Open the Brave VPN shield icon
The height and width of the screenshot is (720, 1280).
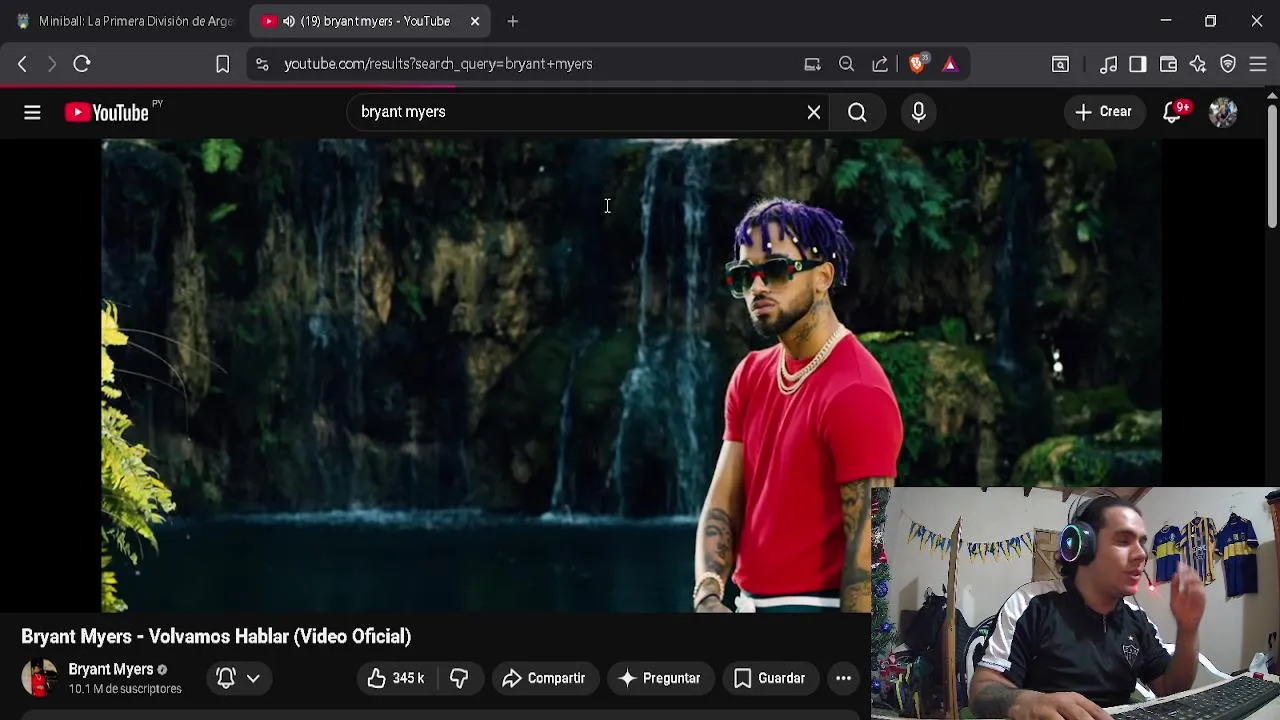1228,64
